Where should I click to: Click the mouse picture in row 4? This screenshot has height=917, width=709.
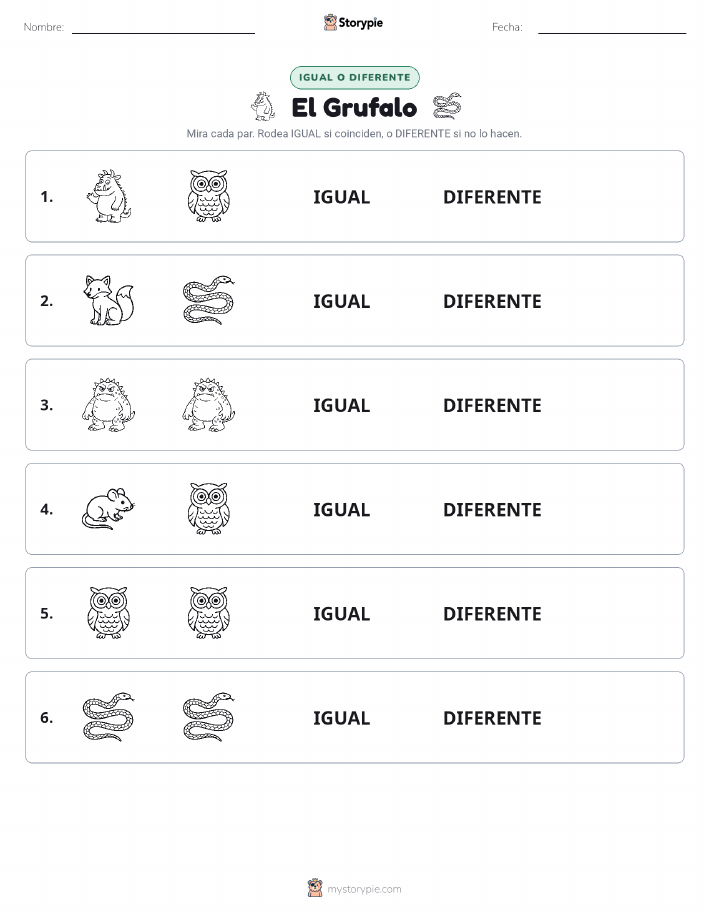tap(108, 509)
